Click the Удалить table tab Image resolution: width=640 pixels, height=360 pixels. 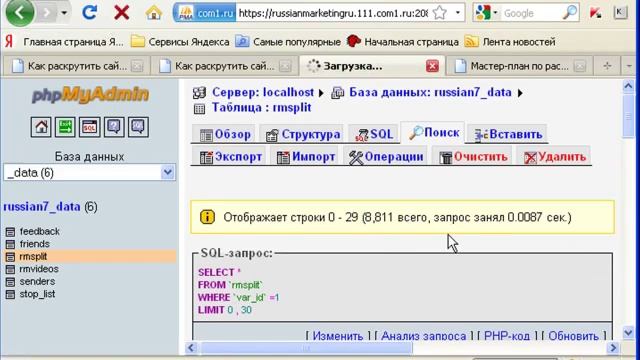tap(555, 157)
